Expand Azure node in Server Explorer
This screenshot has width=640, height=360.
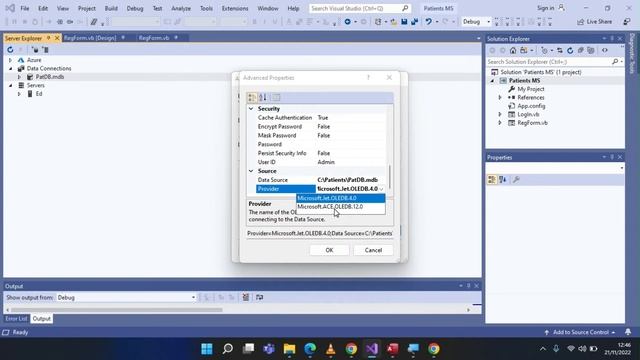11,60
